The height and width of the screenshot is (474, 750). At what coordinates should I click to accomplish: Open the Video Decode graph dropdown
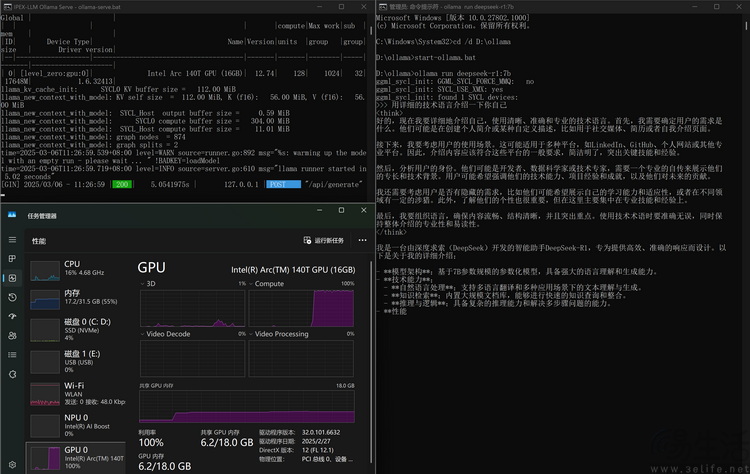[x=165, y=334]
